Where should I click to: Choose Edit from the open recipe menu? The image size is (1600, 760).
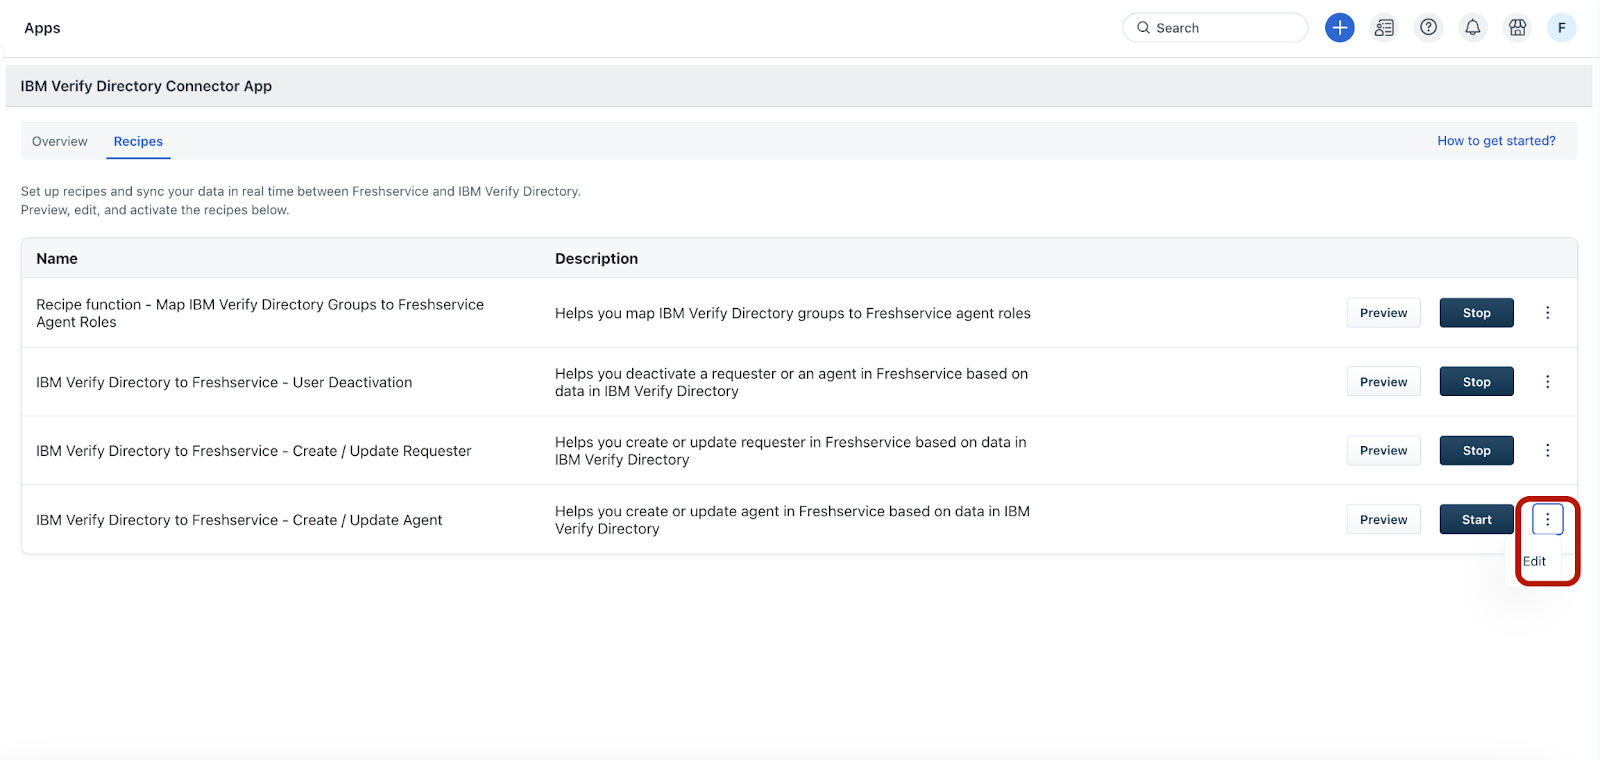click(x=1534, y=562)
